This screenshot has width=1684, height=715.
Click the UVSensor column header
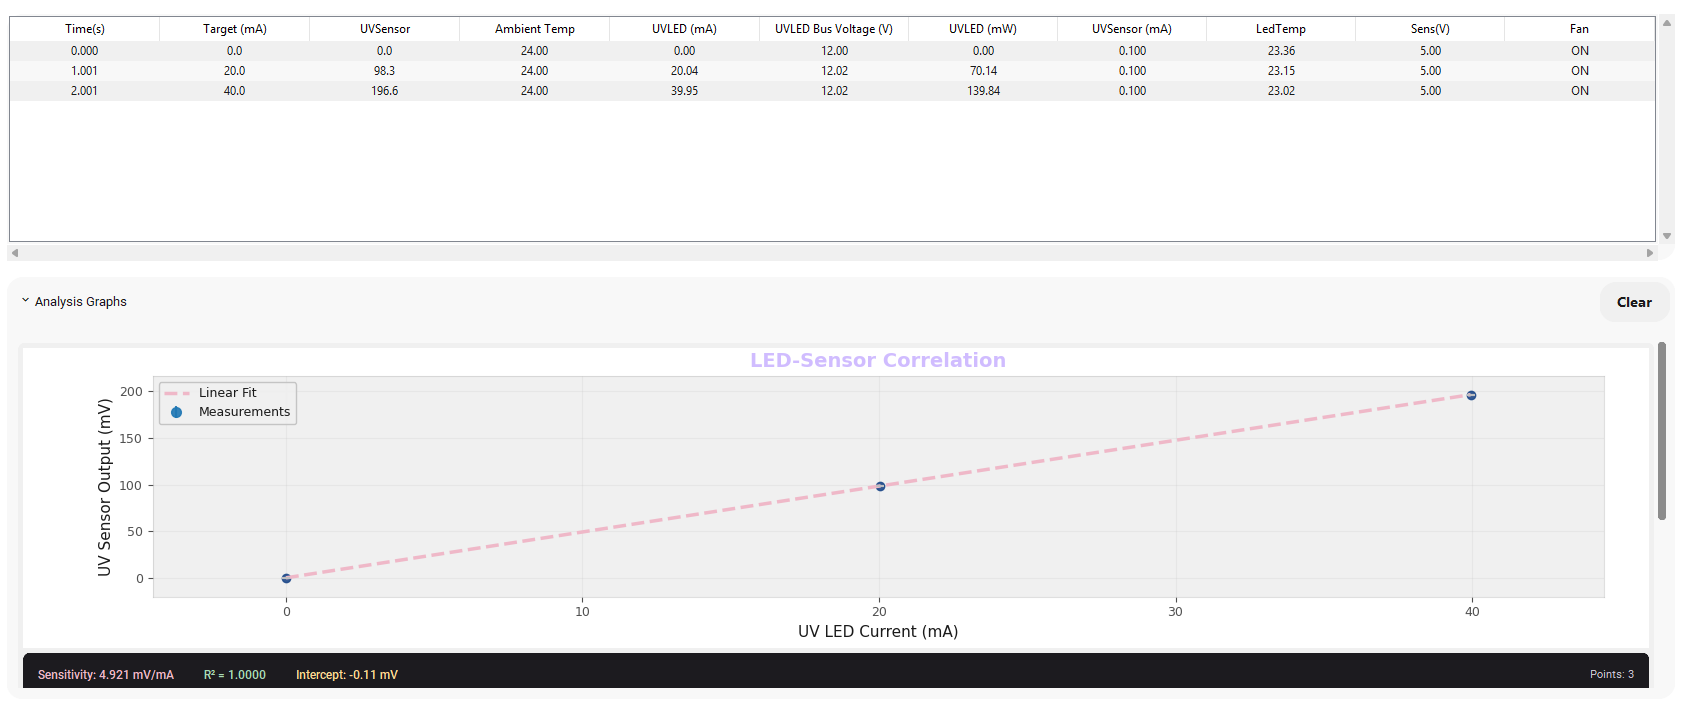click(x=385, y=29)
